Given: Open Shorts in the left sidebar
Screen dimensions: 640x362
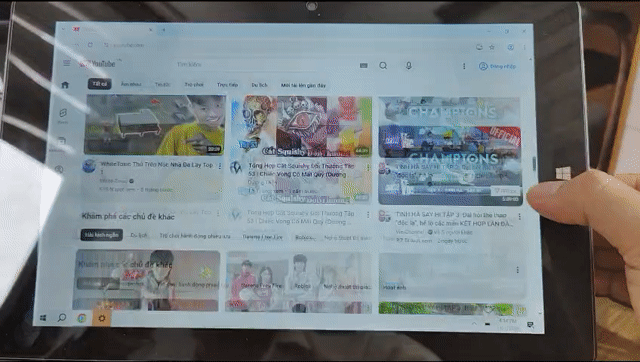Looking at the screenshot, I should pos(63,115).
